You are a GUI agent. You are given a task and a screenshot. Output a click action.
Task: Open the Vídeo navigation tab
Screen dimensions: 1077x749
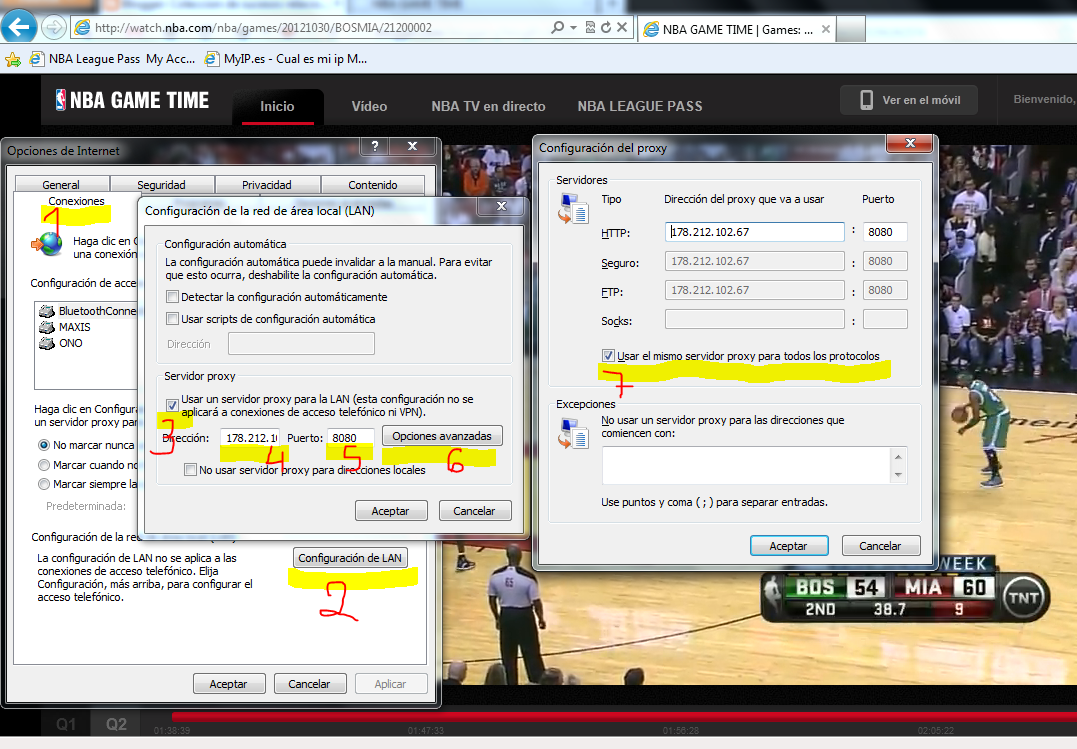click(370, 107)
